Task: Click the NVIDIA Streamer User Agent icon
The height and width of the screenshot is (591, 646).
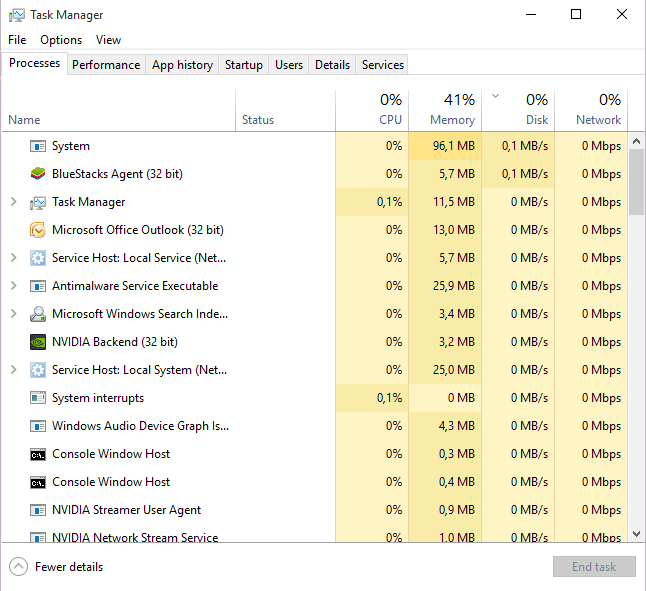Action: (x=38, y=510)
